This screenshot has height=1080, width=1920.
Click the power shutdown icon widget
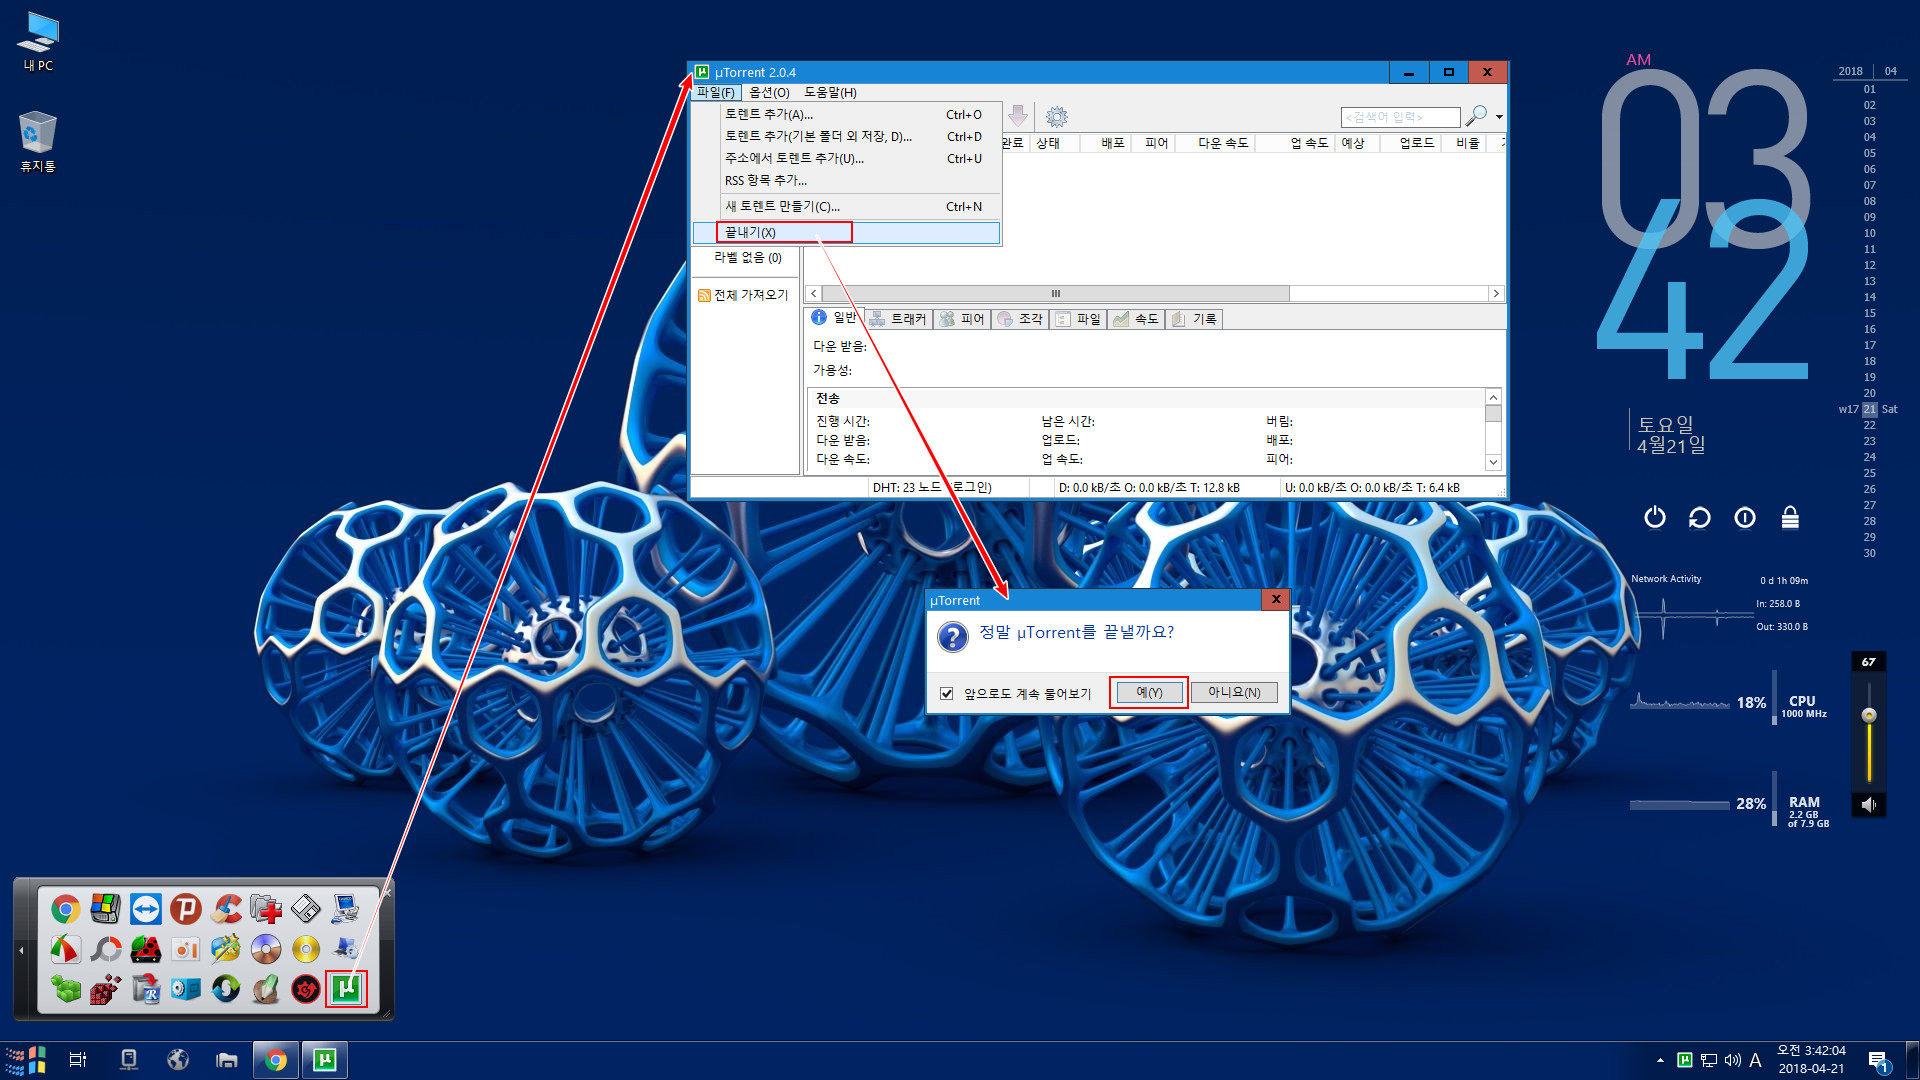click(x=1655, y=517)
